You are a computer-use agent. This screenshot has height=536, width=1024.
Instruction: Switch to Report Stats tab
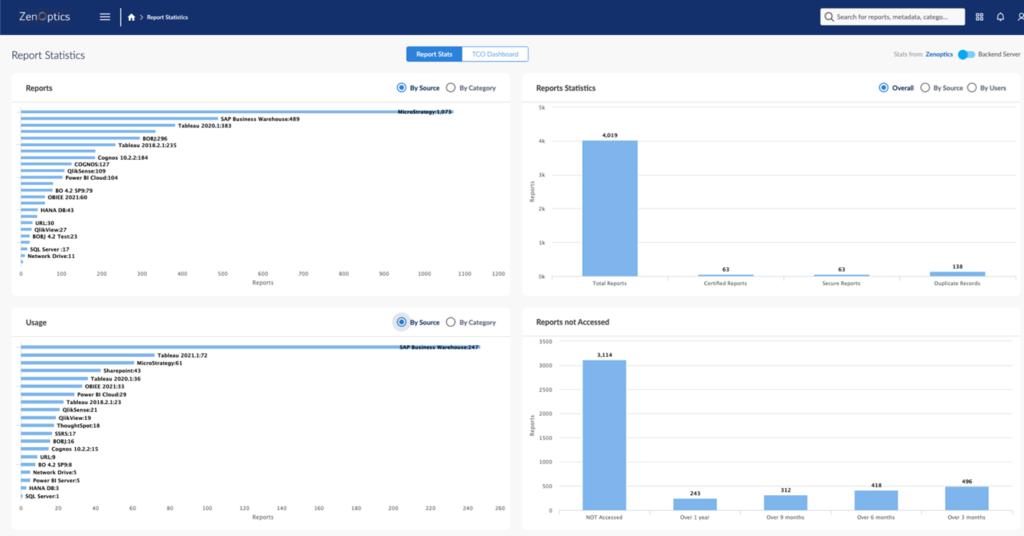point(434,54)
